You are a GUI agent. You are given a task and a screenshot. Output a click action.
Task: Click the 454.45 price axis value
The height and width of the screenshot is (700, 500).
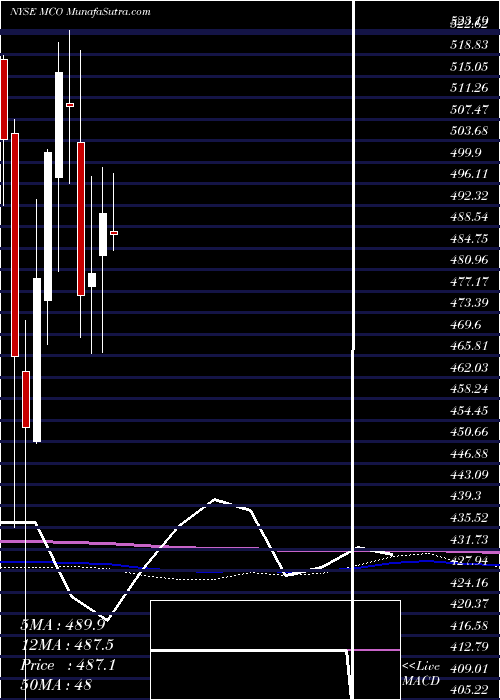point(469,411)
